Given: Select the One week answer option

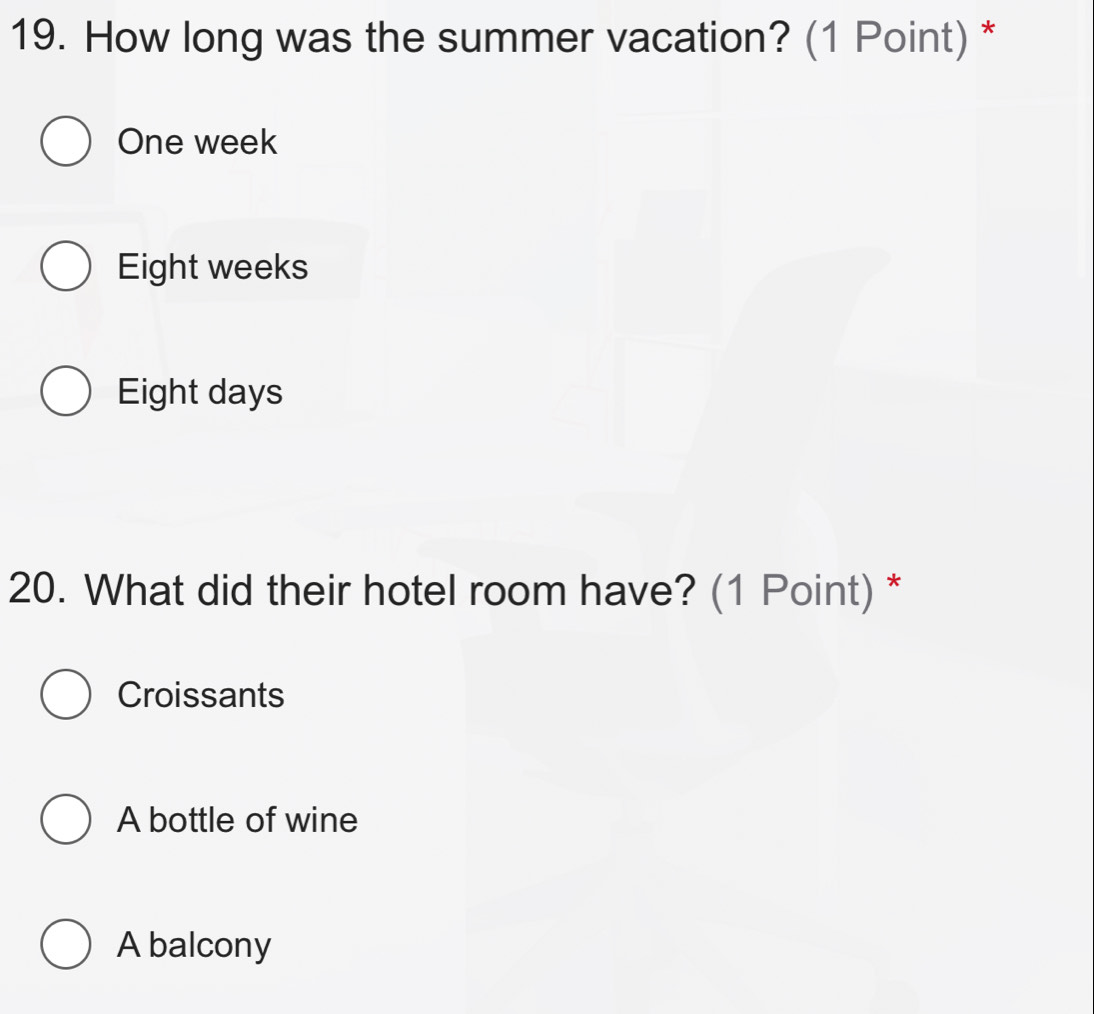Looking at the screenshot, I should pyautogui.click(x=65, y=141).
